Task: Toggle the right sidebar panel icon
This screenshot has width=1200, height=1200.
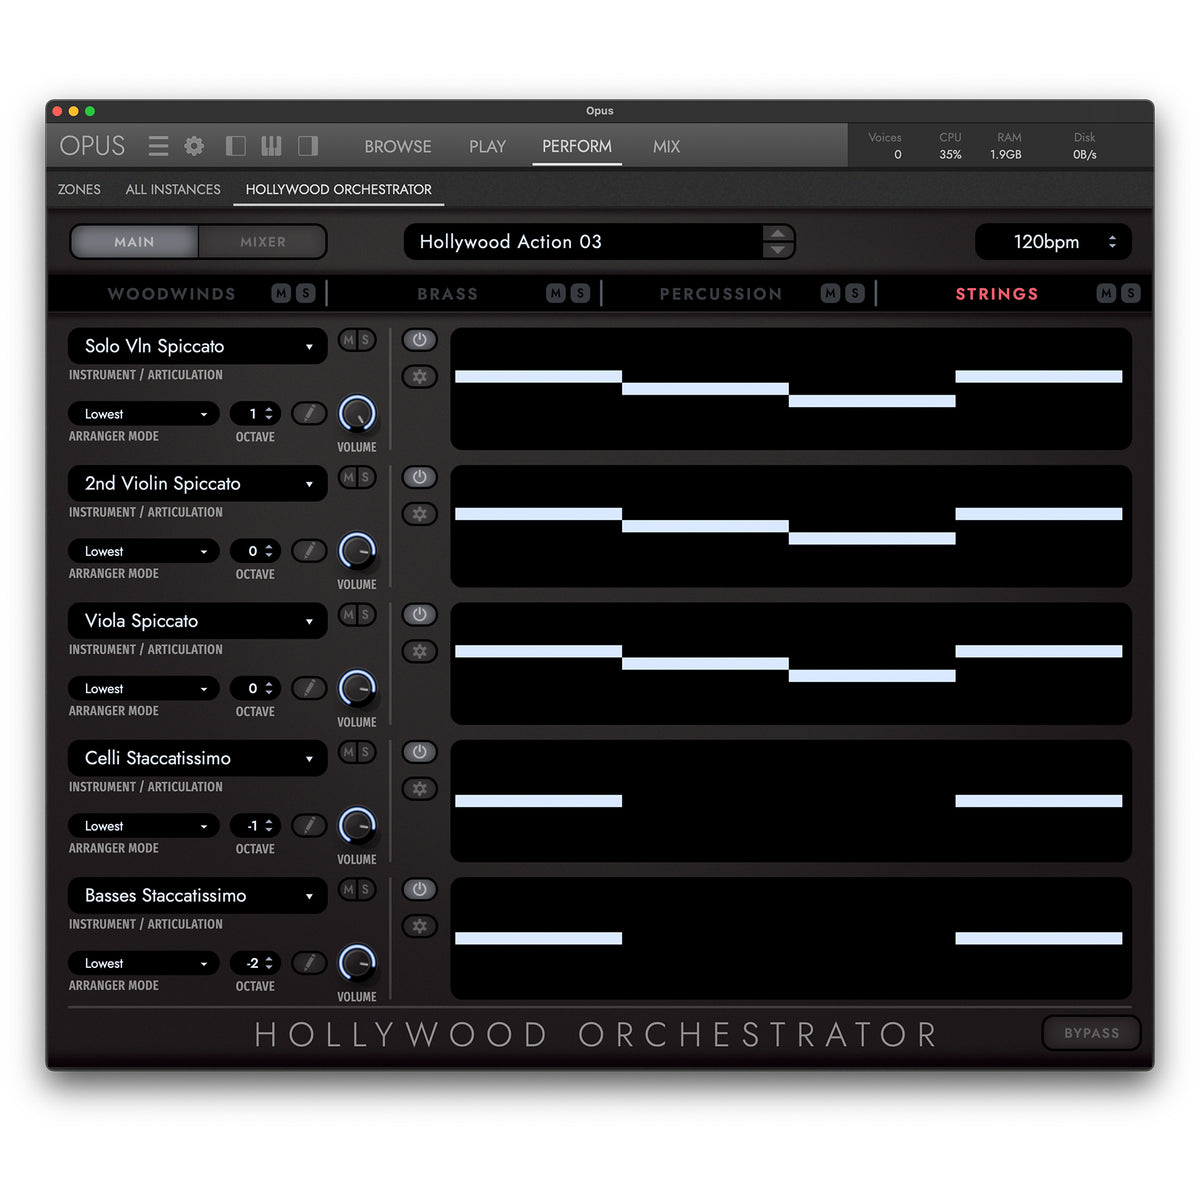Action: [308, 146]
